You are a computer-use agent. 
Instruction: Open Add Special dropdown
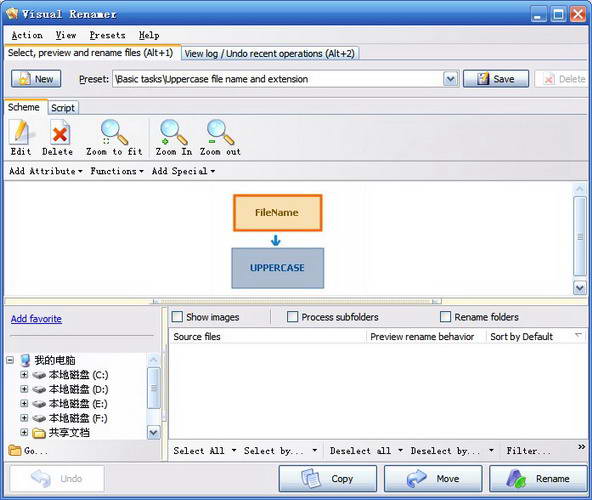click(x=183, y=171)
